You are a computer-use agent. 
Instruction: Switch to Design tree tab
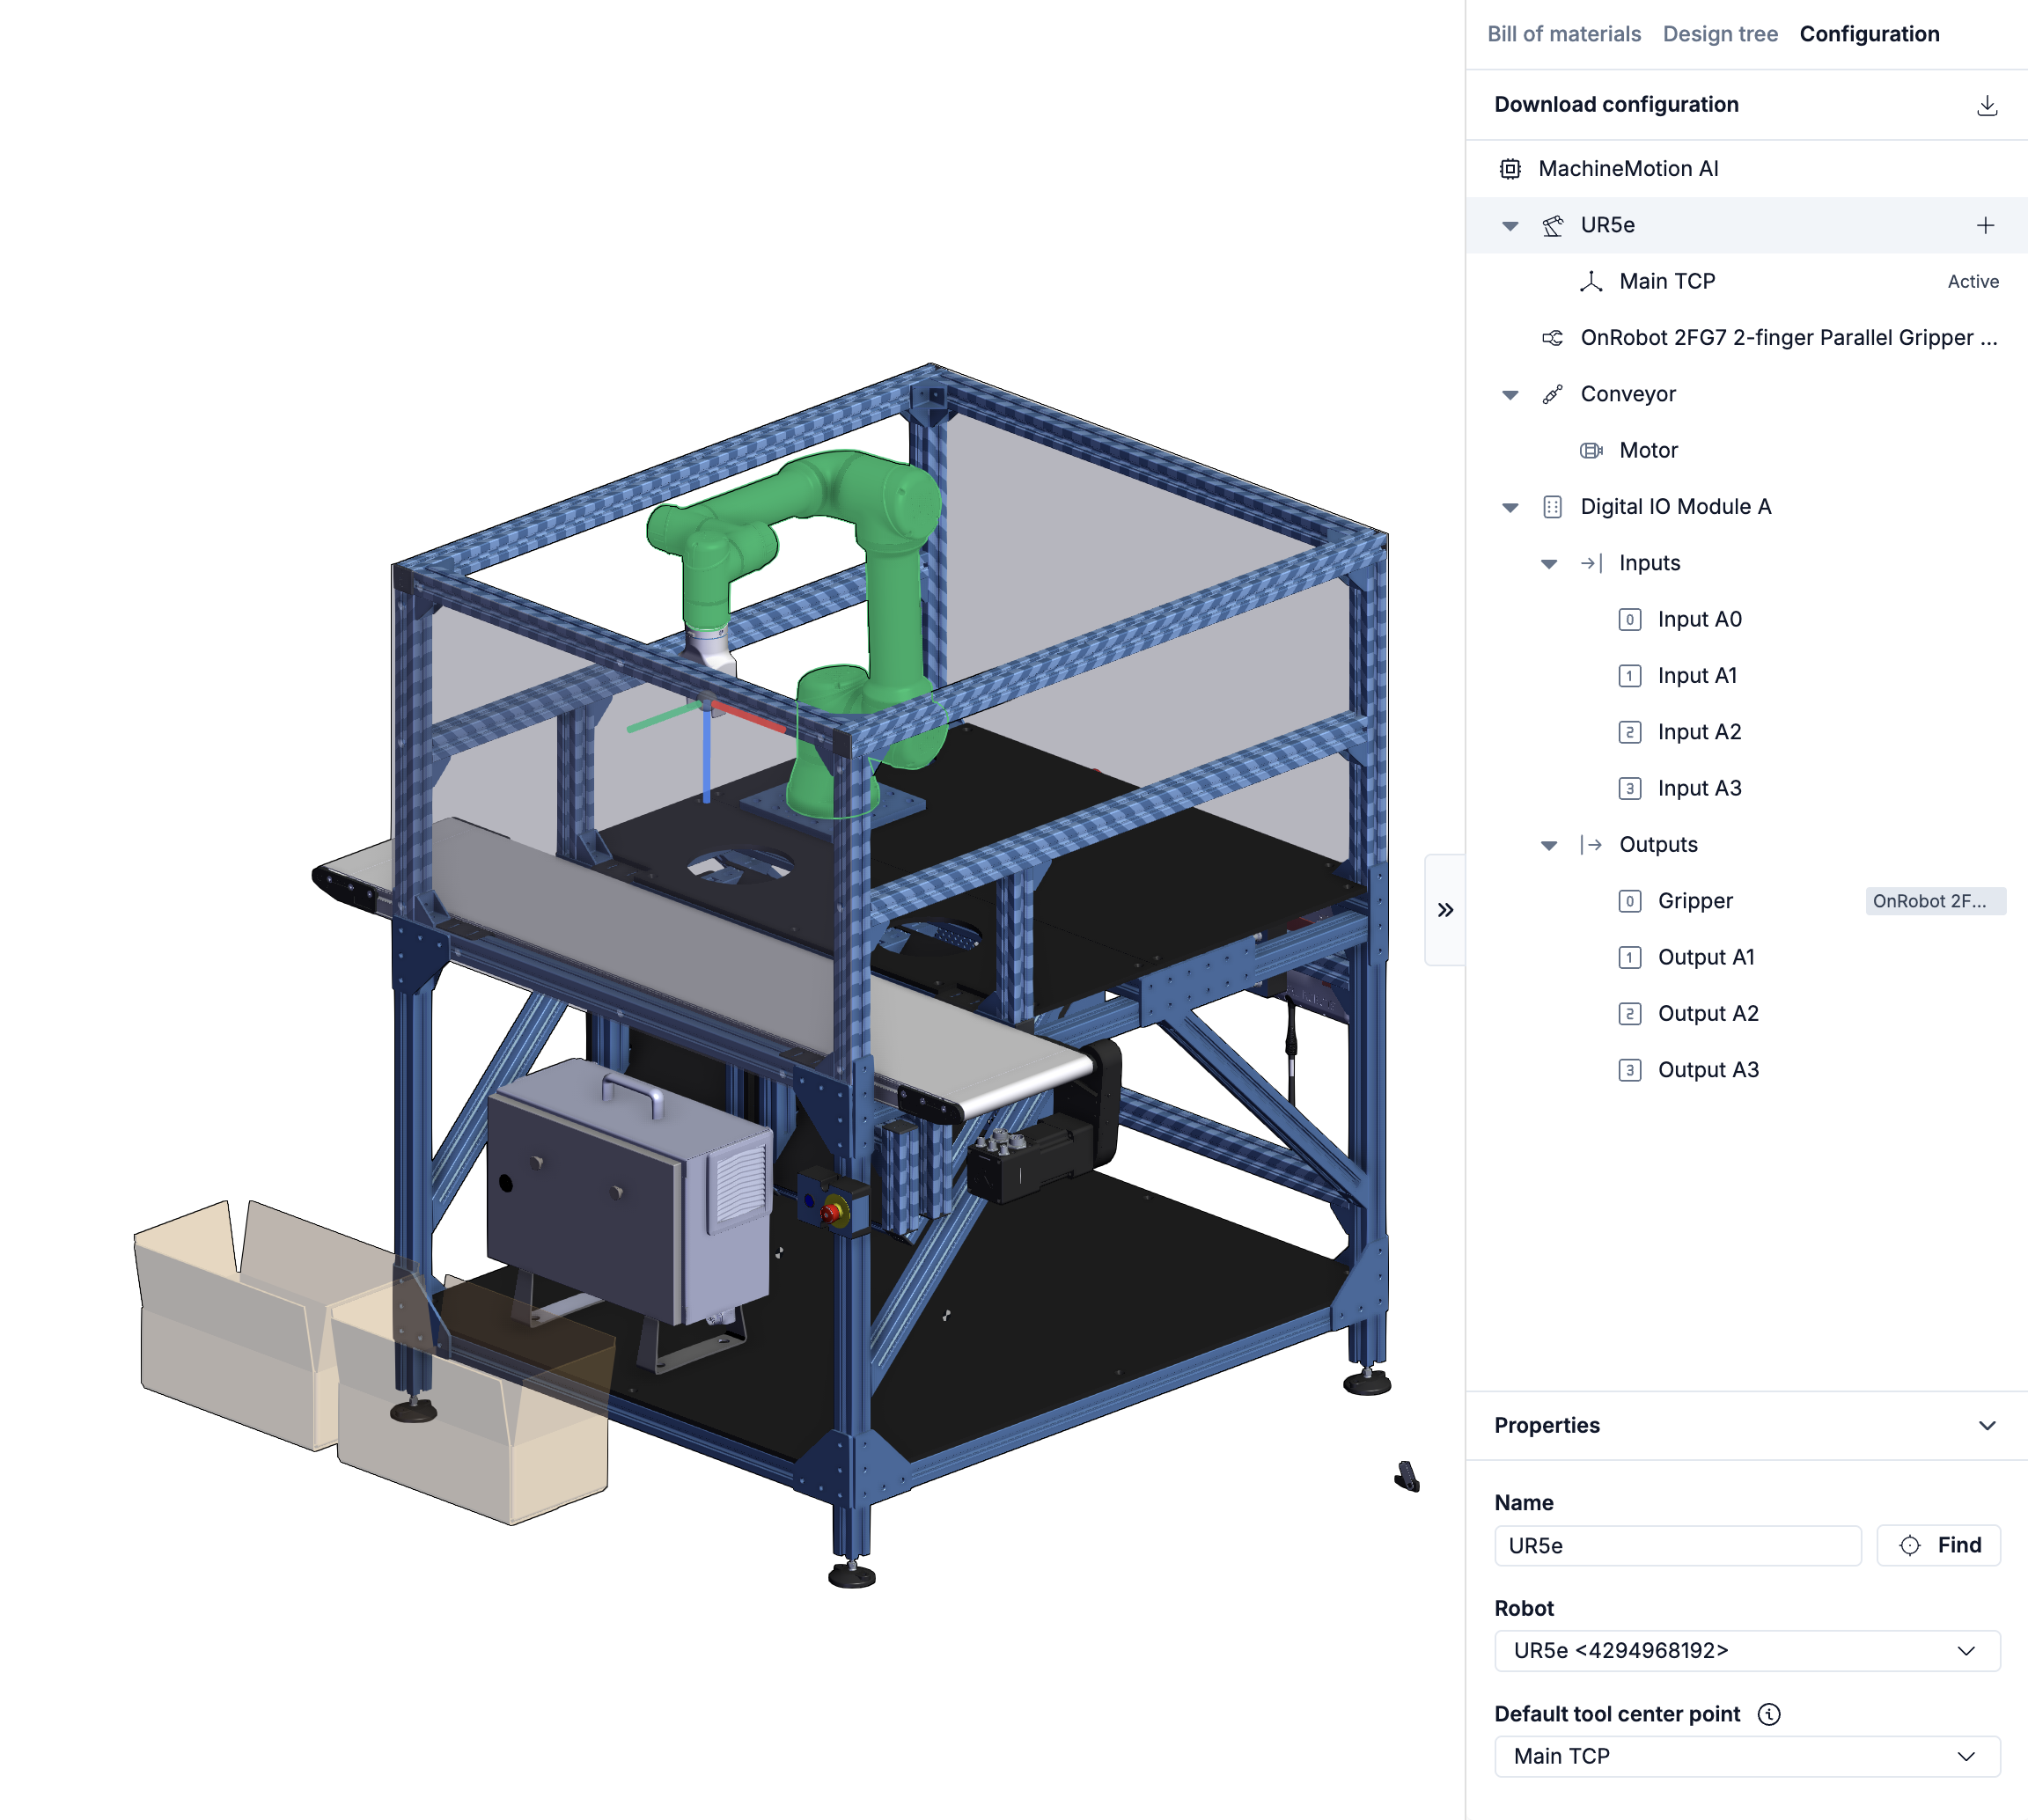click(x=1720, y=34)
